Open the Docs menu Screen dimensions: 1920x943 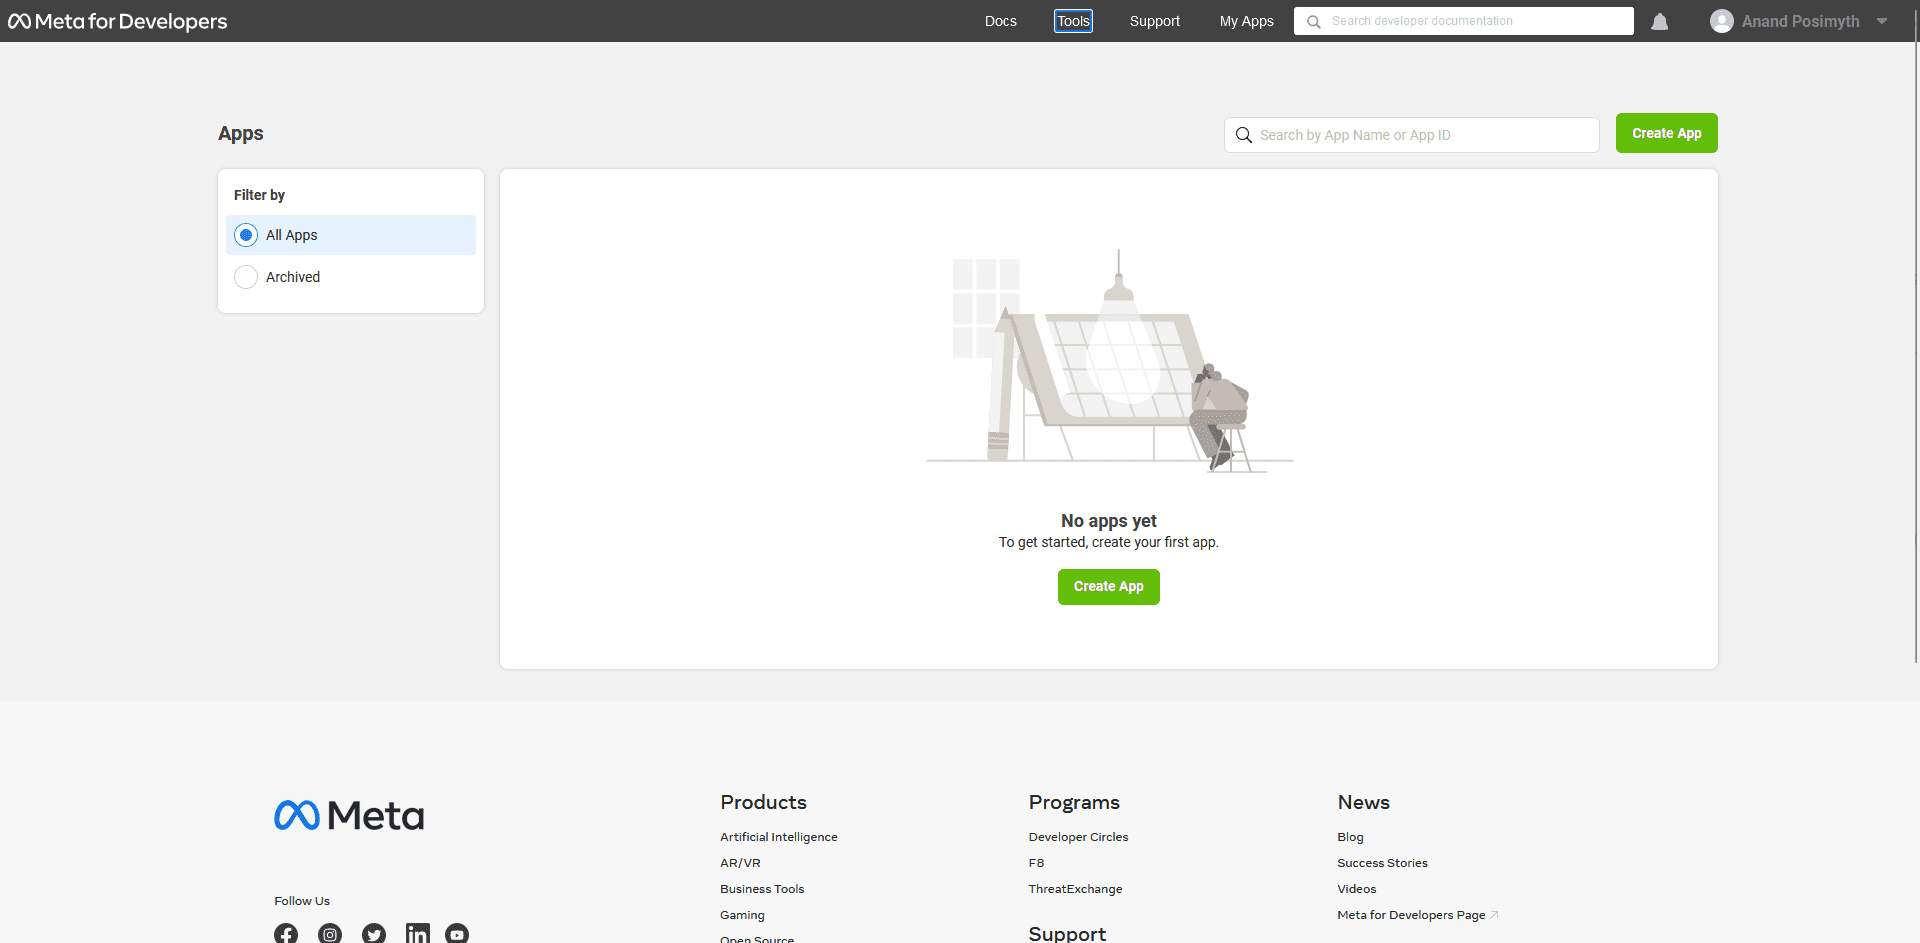click(x=1000, y=21)
